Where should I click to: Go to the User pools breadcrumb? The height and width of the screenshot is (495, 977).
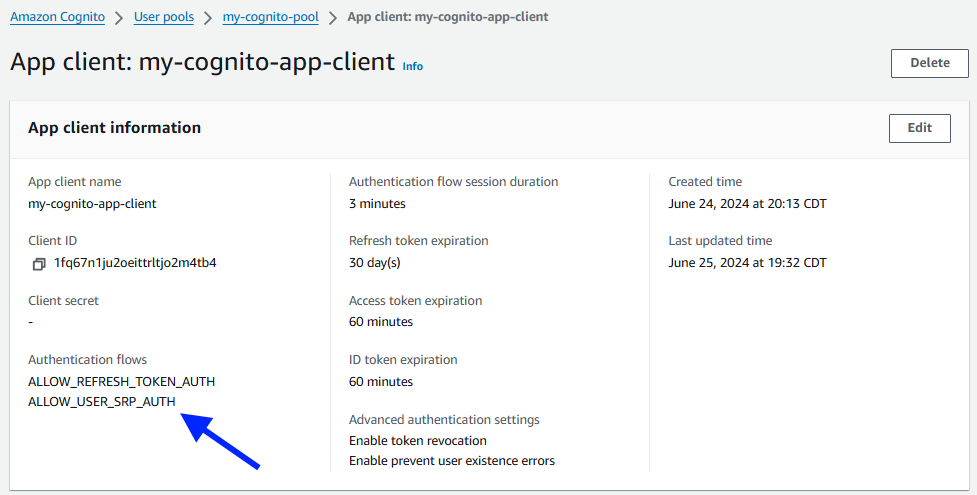[164, 17]
